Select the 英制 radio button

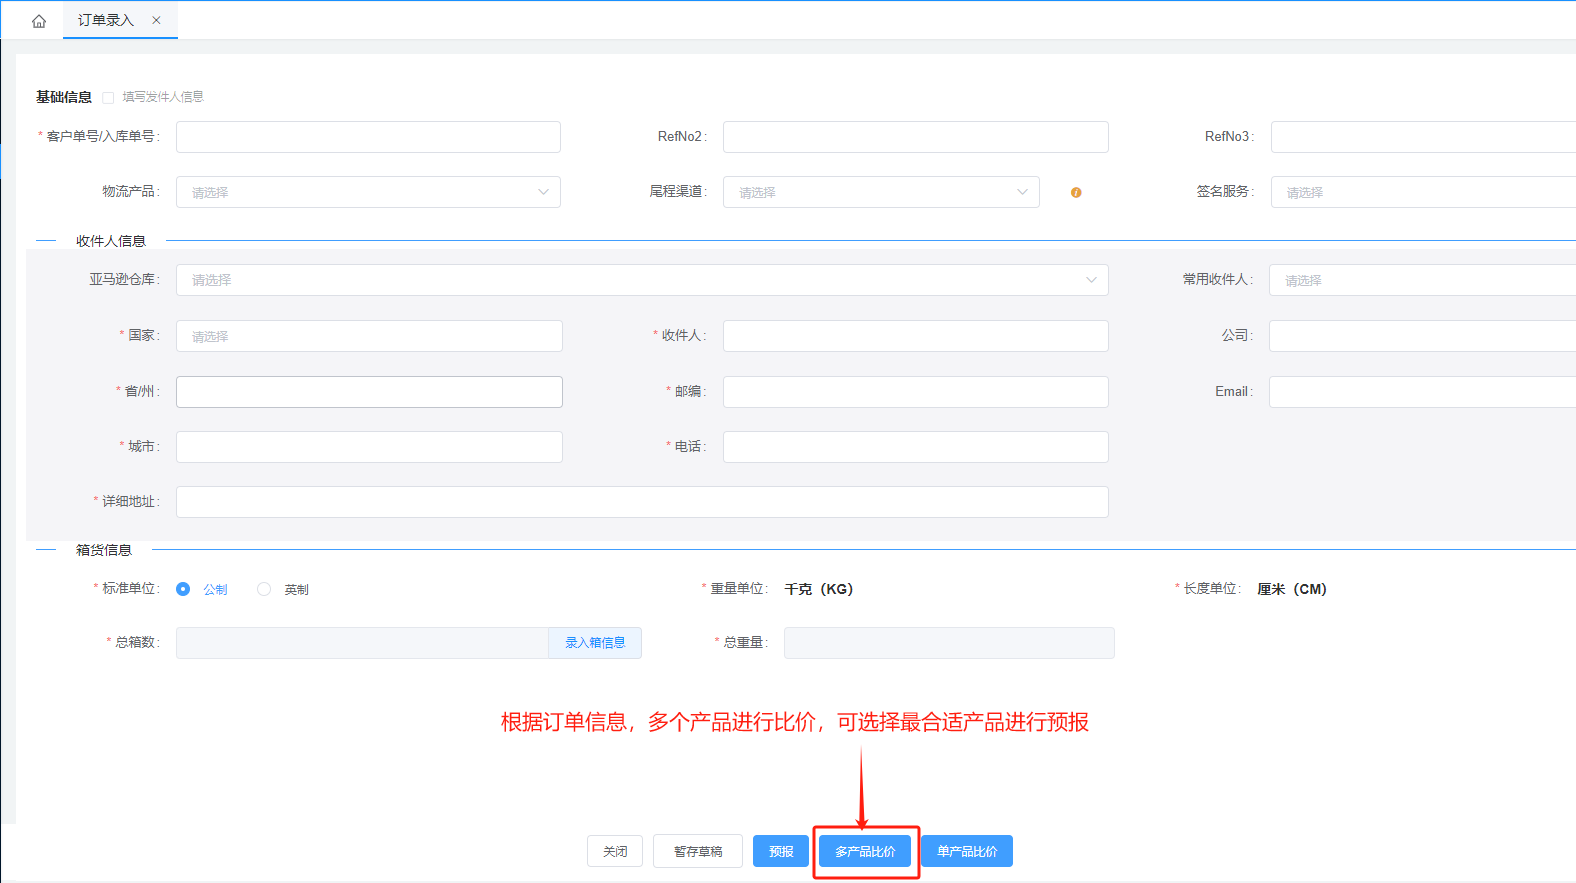point(264,589)
